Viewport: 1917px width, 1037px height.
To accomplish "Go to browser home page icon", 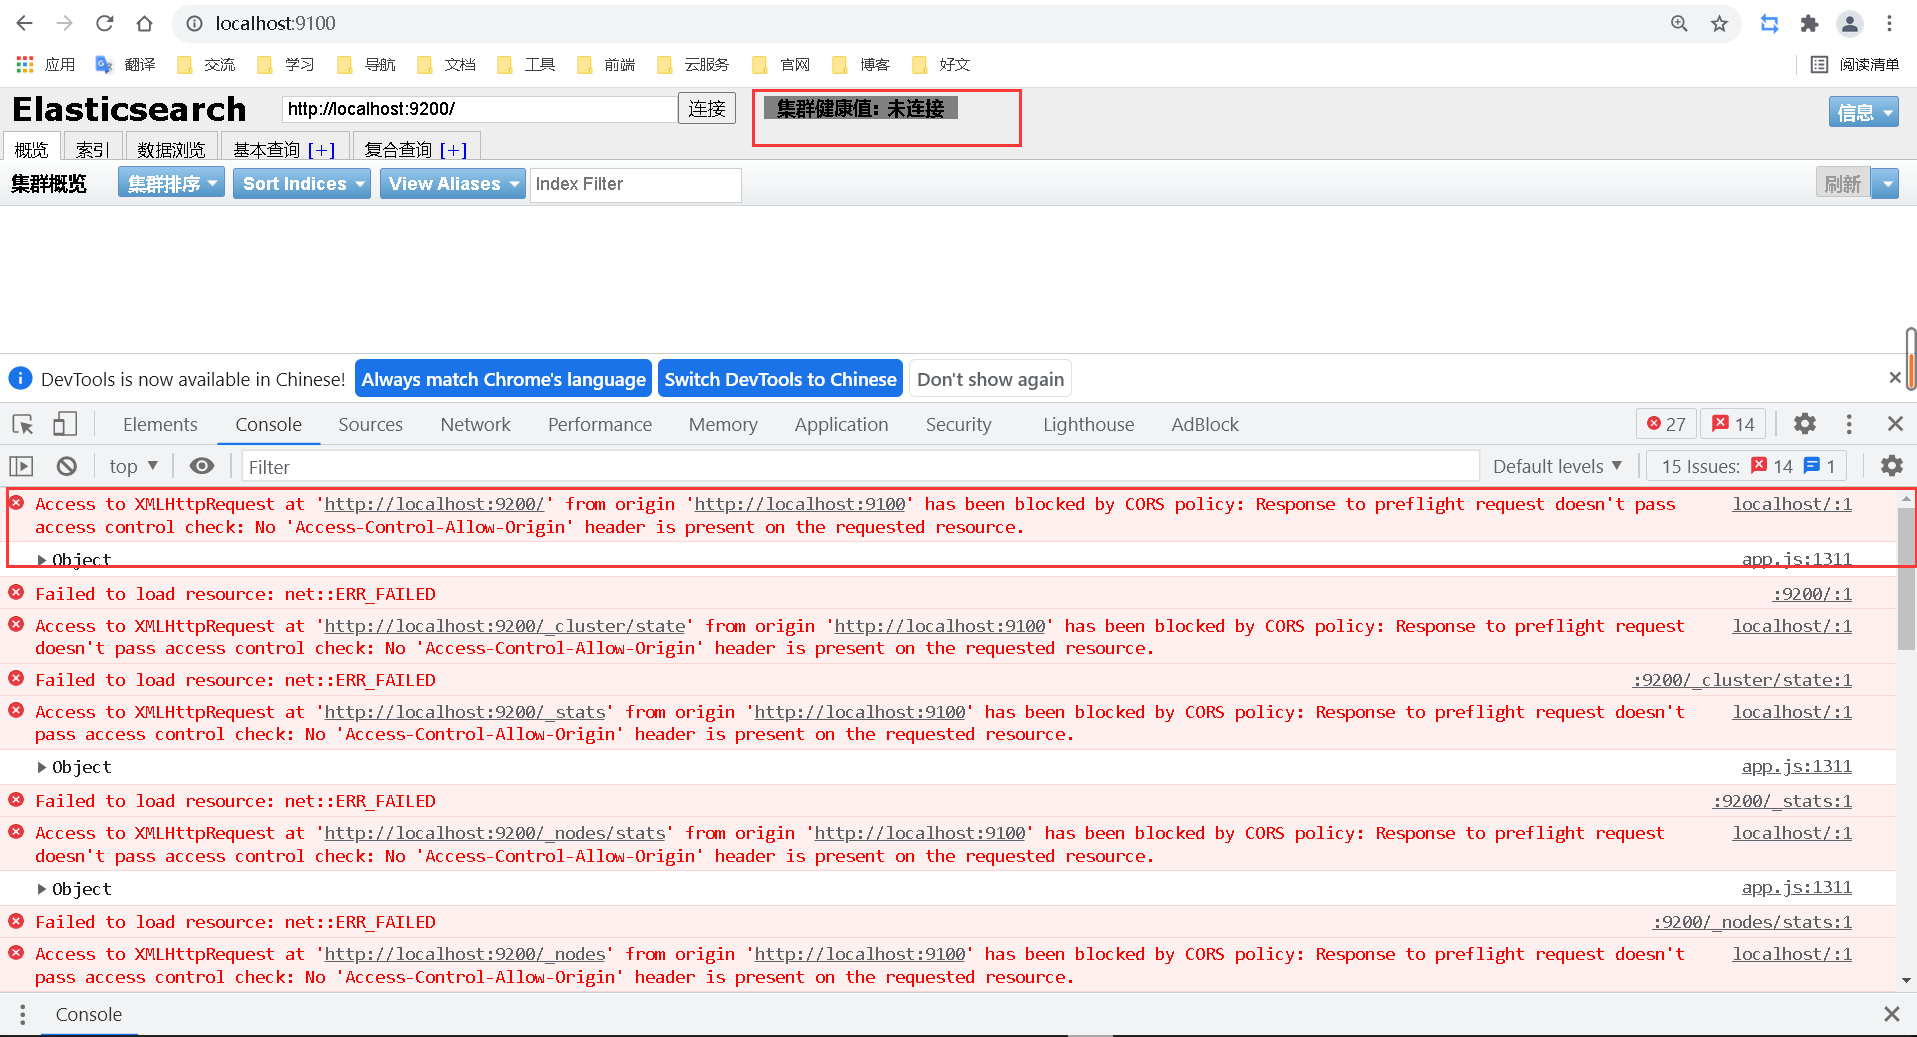I will click(145, 23).
